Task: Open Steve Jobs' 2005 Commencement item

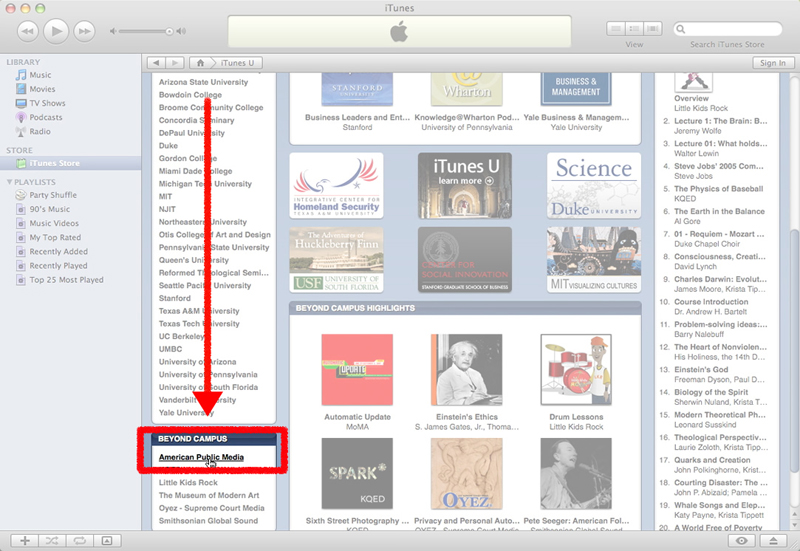Action: click(x=718, y=166)
